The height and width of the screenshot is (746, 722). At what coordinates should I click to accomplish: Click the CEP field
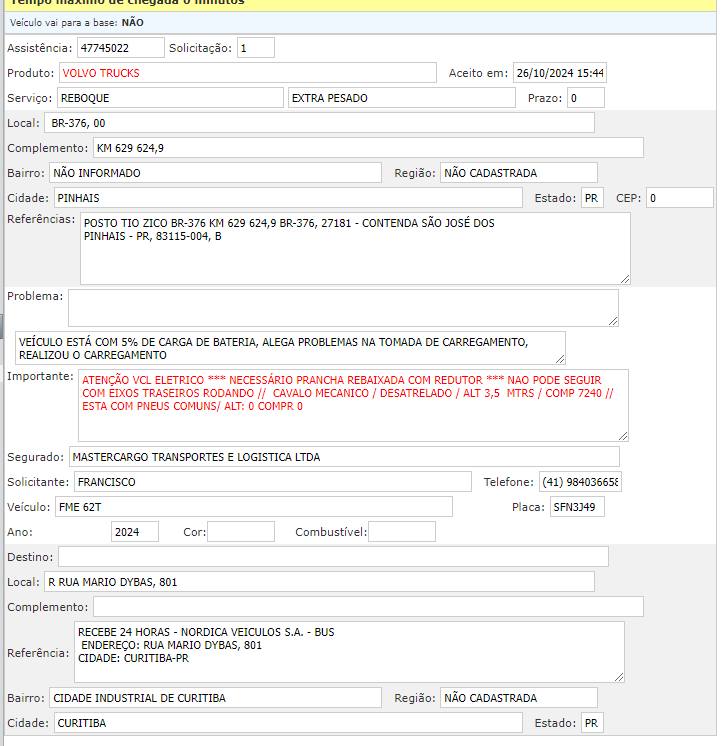coord(680,198)
